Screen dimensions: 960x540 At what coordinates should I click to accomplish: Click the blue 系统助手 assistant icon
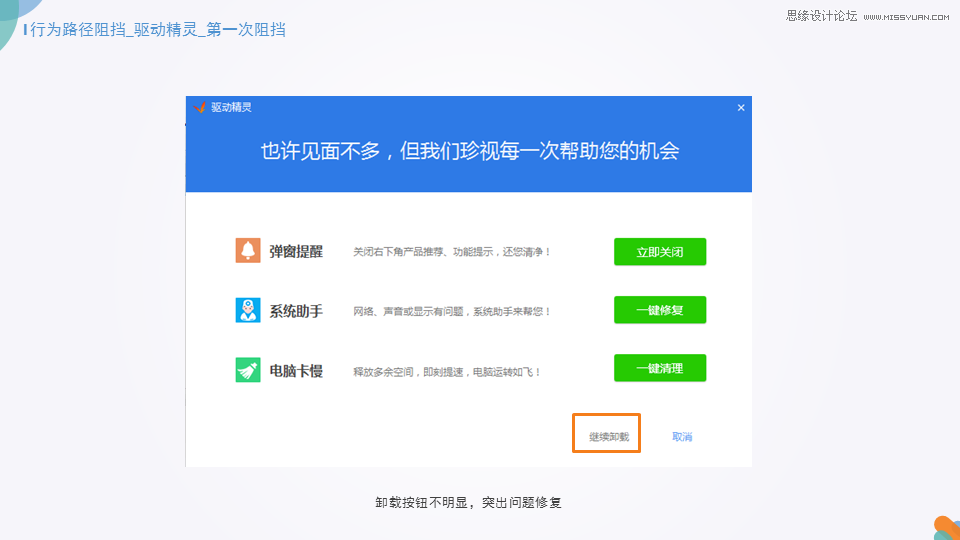pos(248,310)
